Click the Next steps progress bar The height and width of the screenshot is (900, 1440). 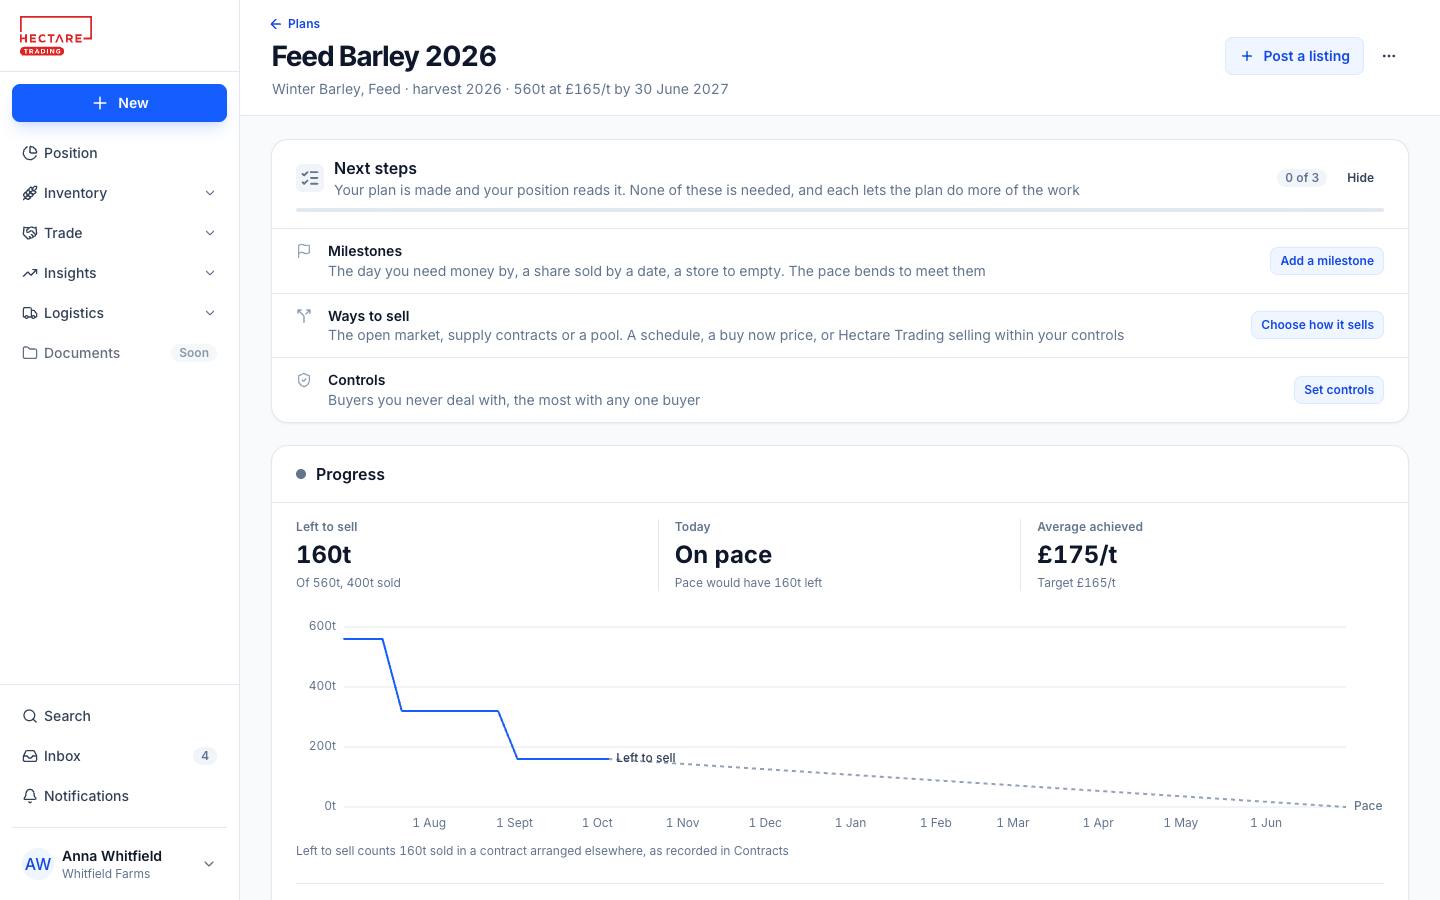[840, 210]
